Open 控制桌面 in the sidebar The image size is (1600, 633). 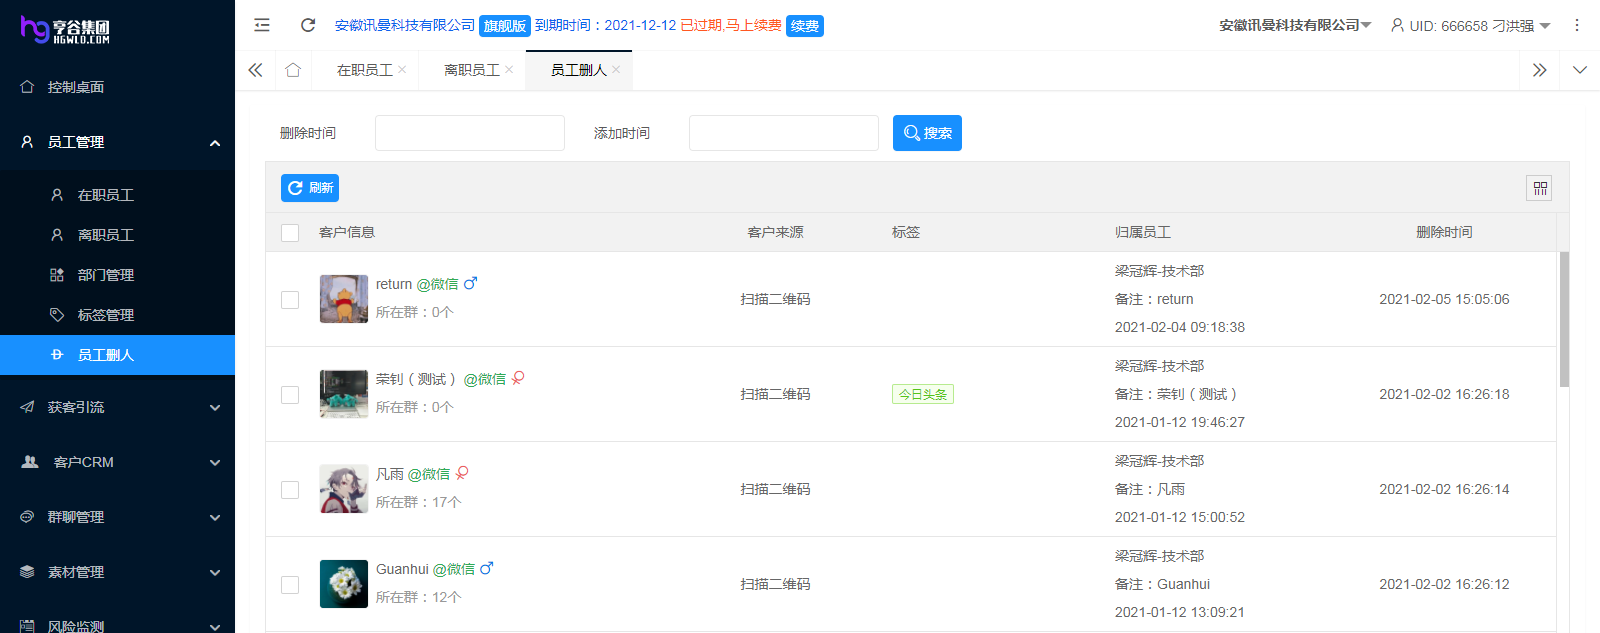tap(76, 87)
